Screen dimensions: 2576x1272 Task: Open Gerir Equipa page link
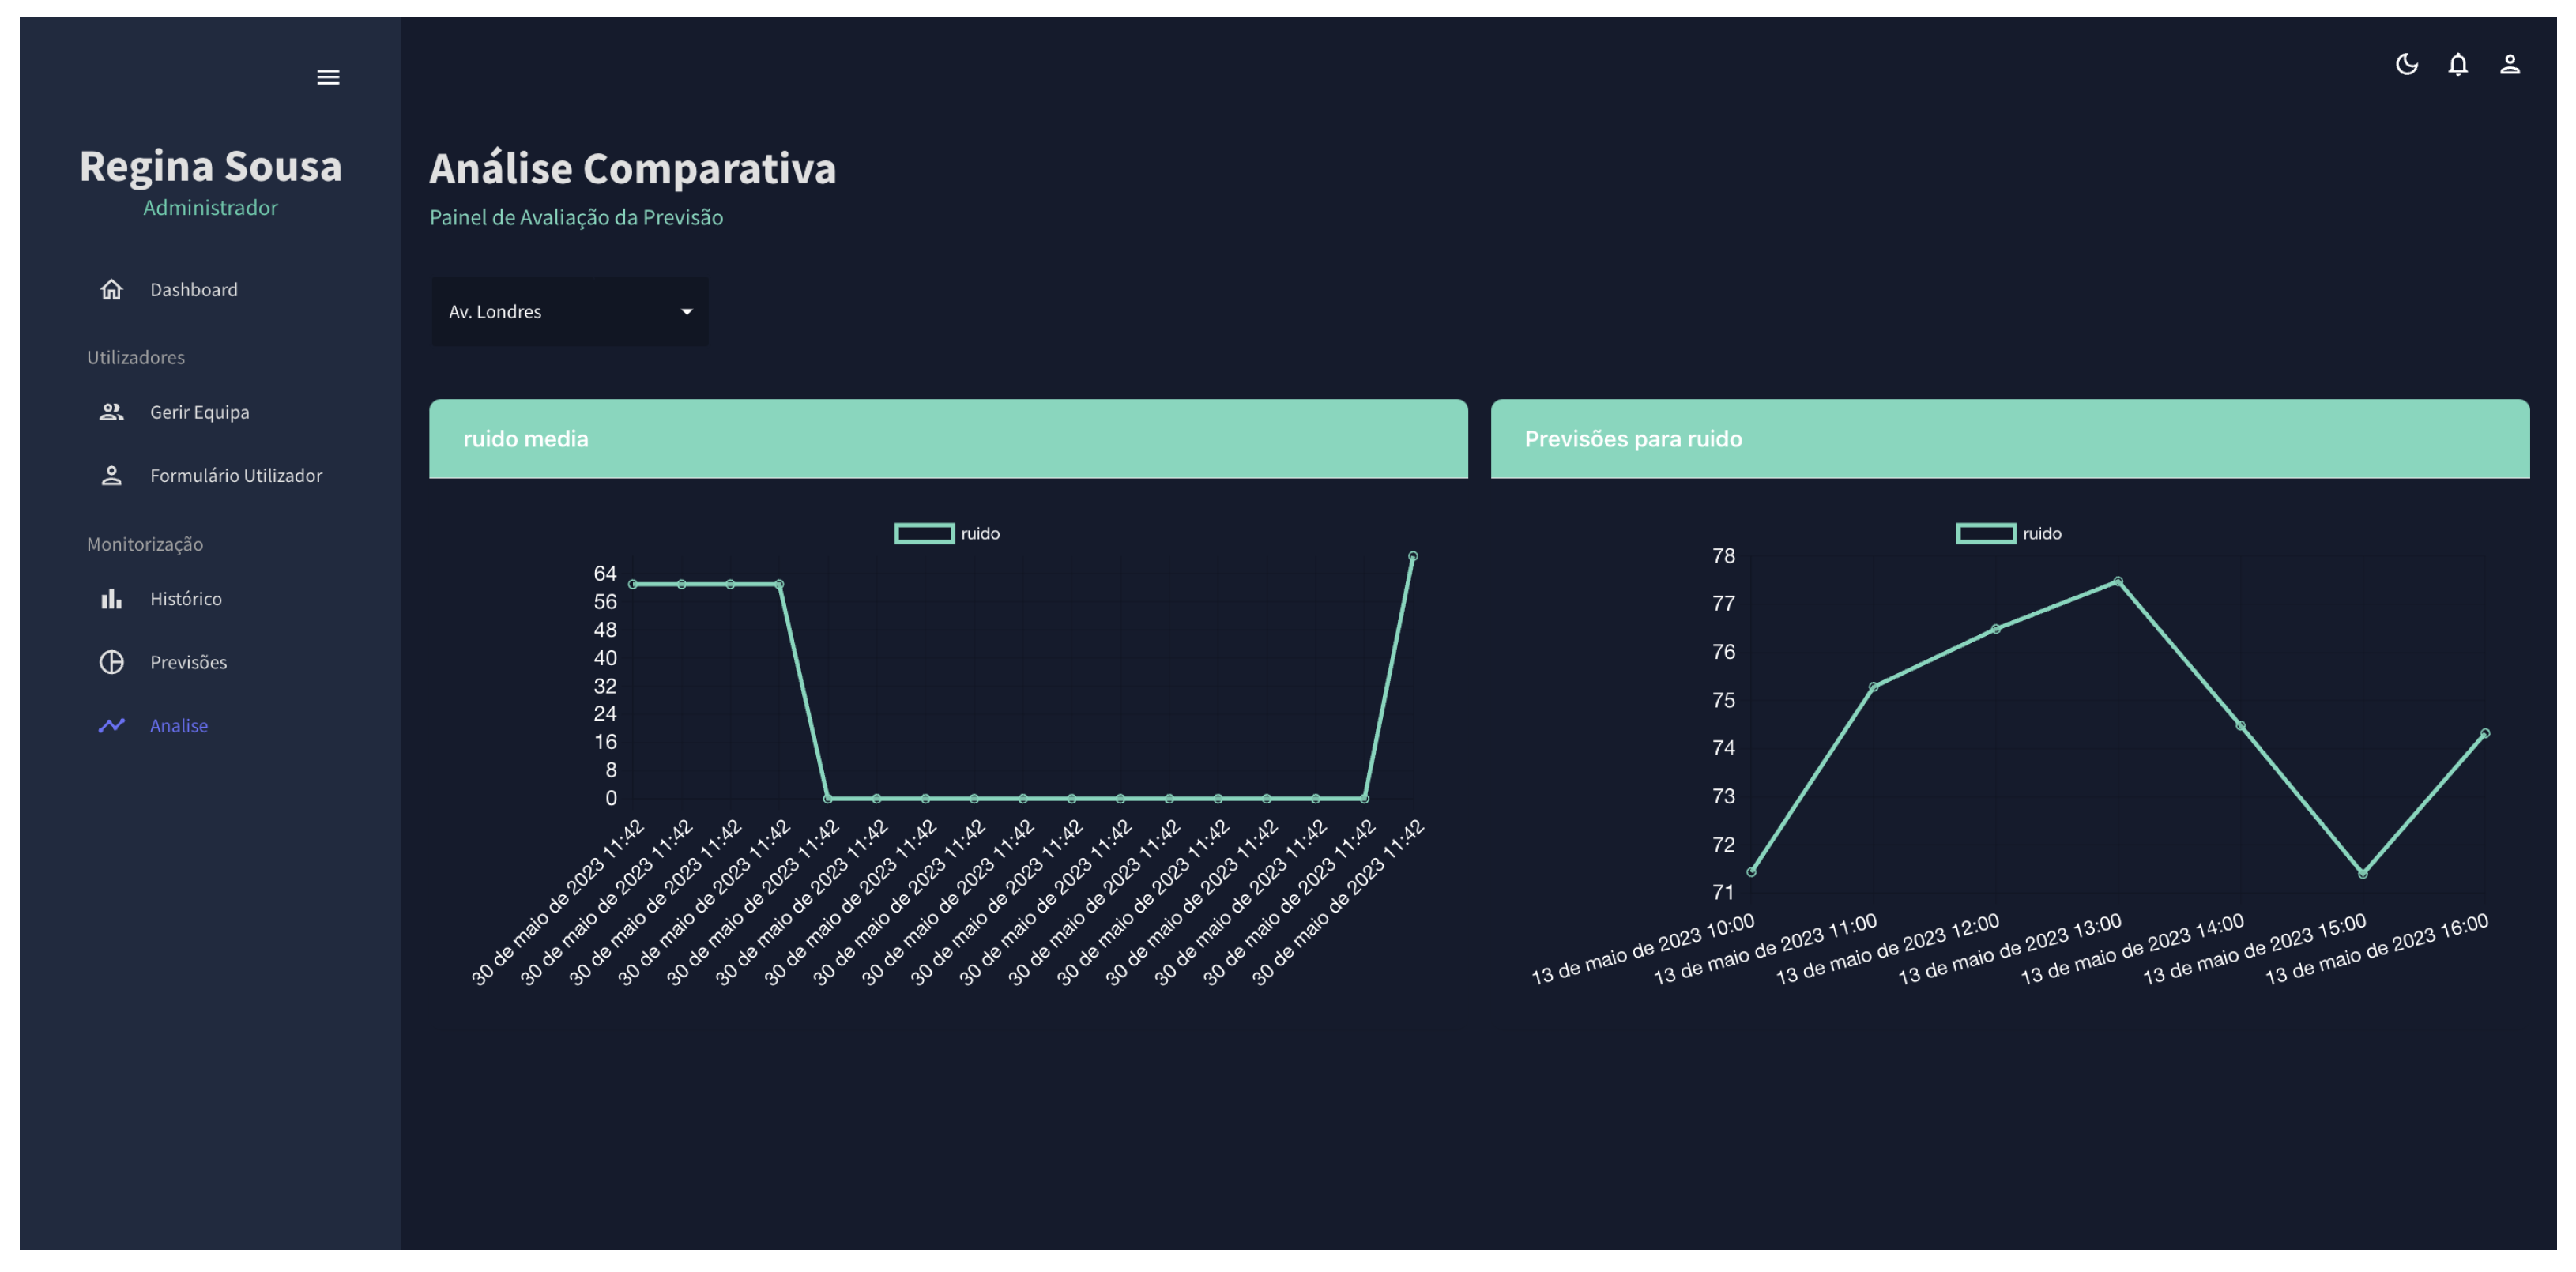(x=199, y=412)
